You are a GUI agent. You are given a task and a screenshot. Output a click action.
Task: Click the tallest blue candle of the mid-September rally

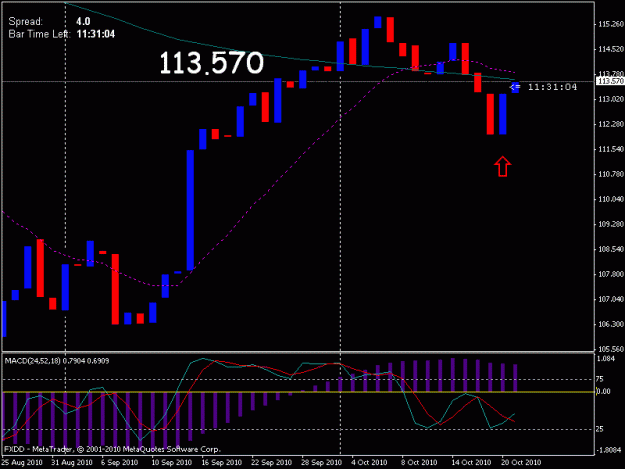tap(191, 210)
